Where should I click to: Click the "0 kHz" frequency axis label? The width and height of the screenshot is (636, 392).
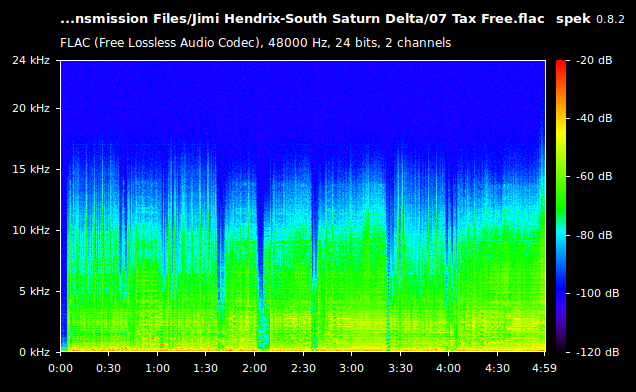click(34, 352)
